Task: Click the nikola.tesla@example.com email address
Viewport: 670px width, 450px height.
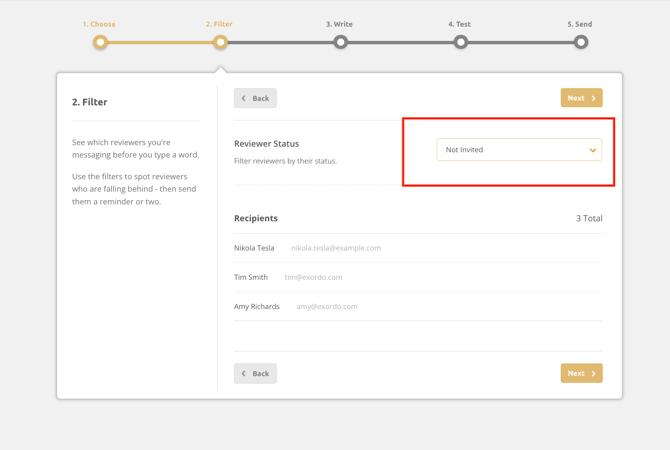Action: [336, 248]
